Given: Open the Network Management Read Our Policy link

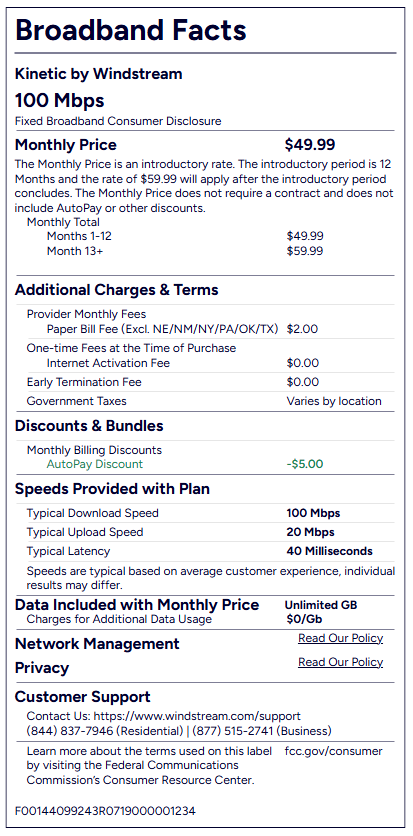Looking at the screenshot, I should 341,638.
